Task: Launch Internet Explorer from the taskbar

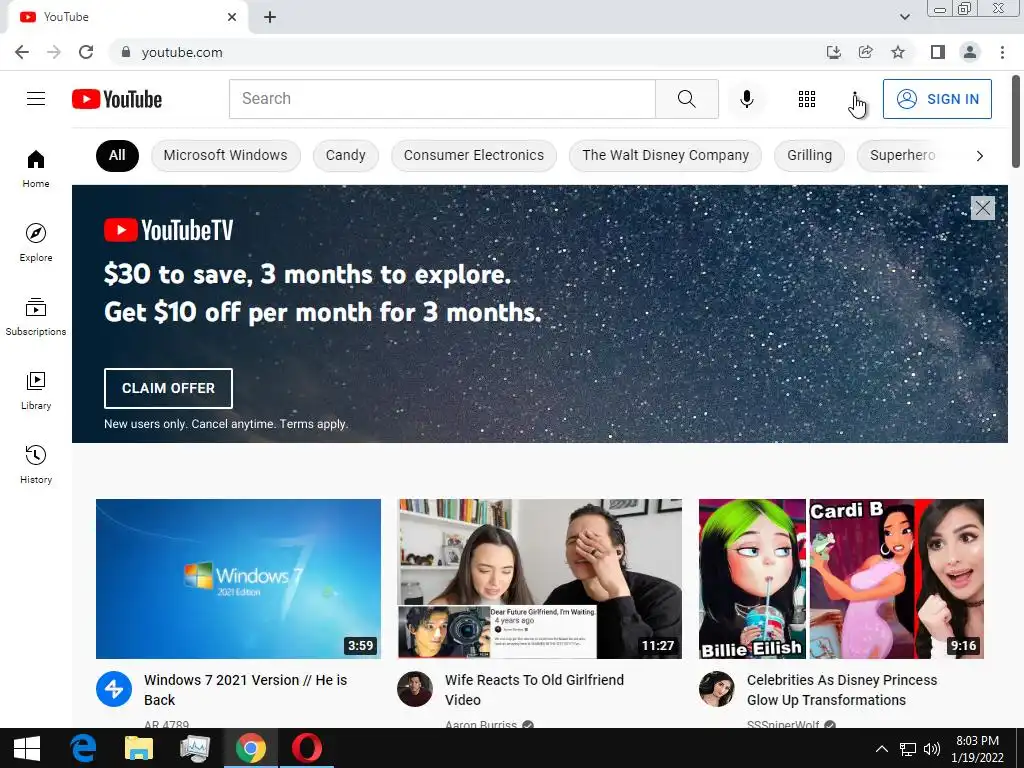Action: pyautogui.click(x=83, y=748)
